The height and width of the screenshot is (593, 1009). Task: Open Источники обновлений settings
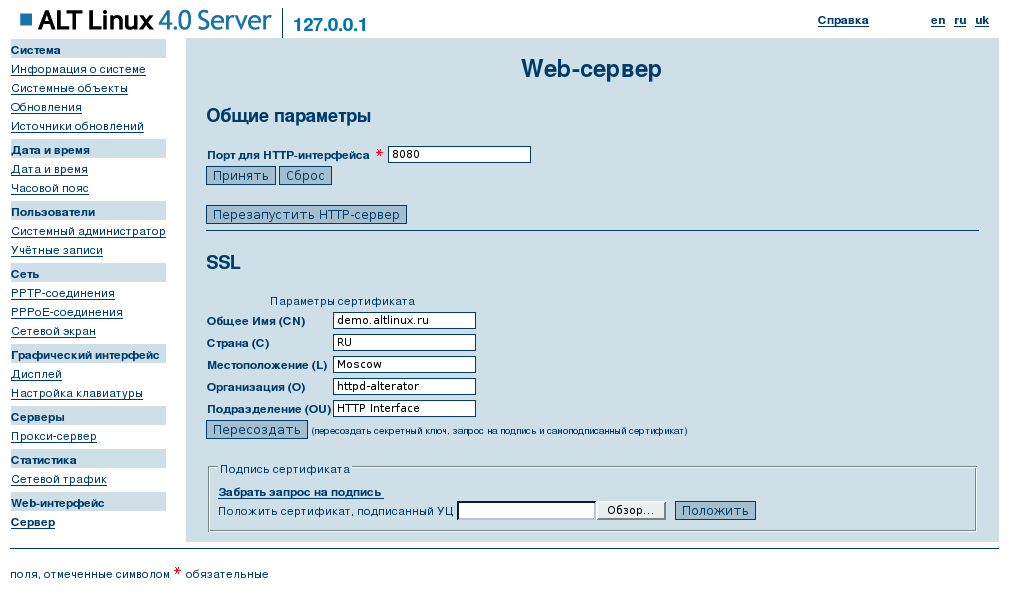pyautogui.click(x=76, y=126)
